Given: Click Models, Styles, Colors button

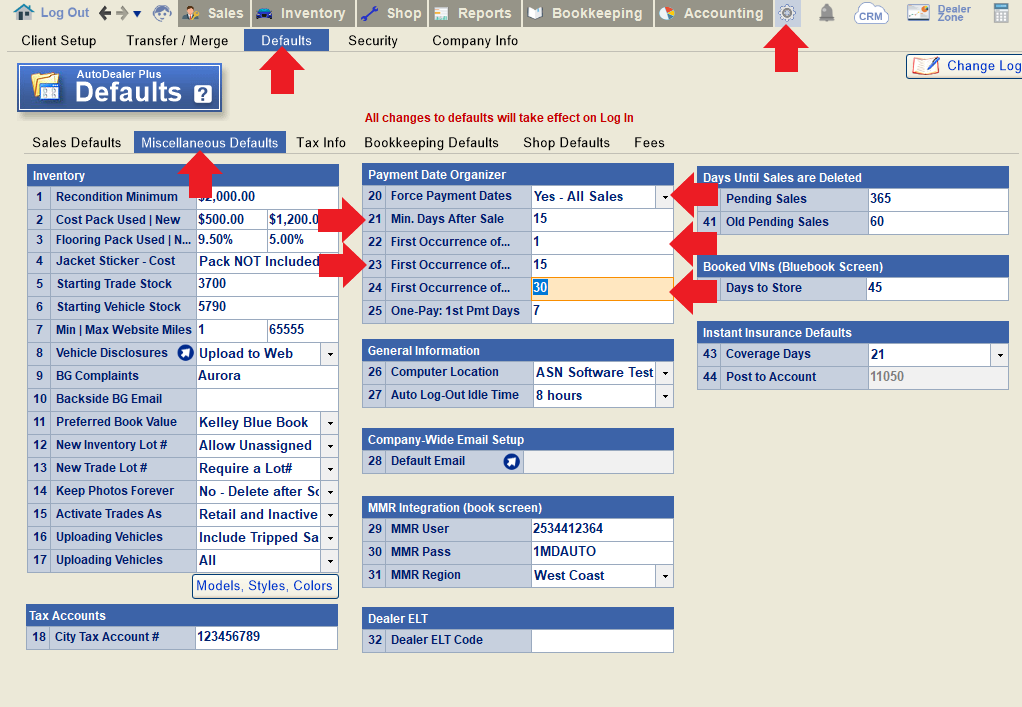Looking at the screenshot, I should pyautogui.click(x=265, y=586).
